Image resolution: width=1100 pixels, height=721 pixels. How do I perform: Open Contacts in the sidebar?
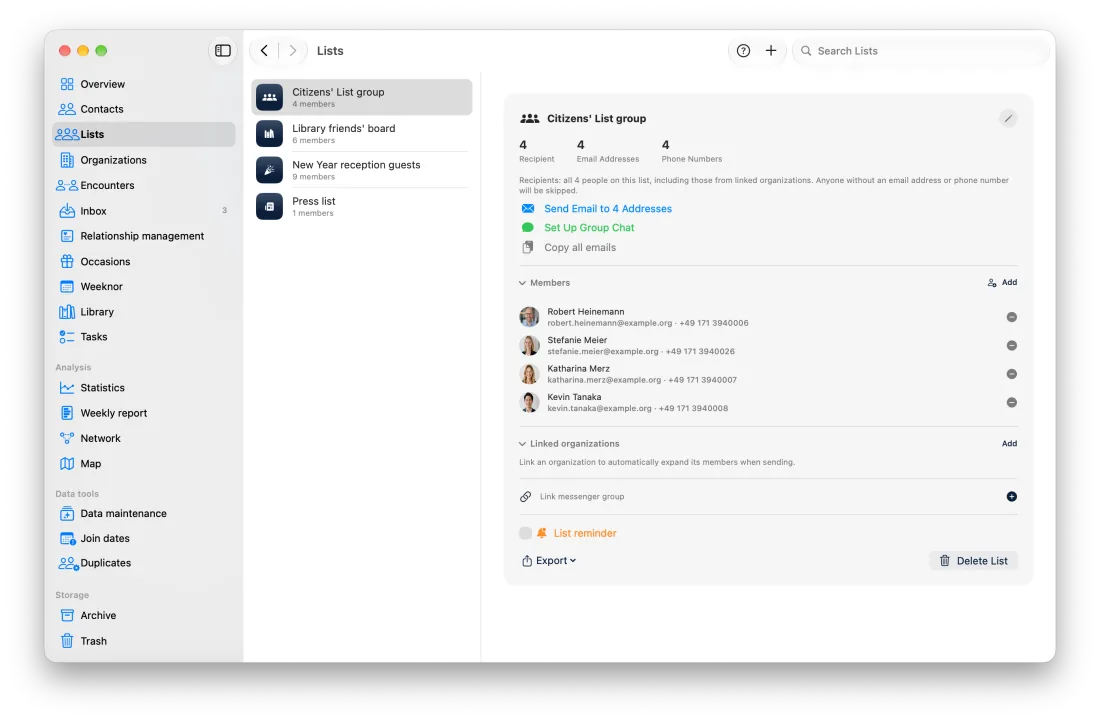(144, 109)
